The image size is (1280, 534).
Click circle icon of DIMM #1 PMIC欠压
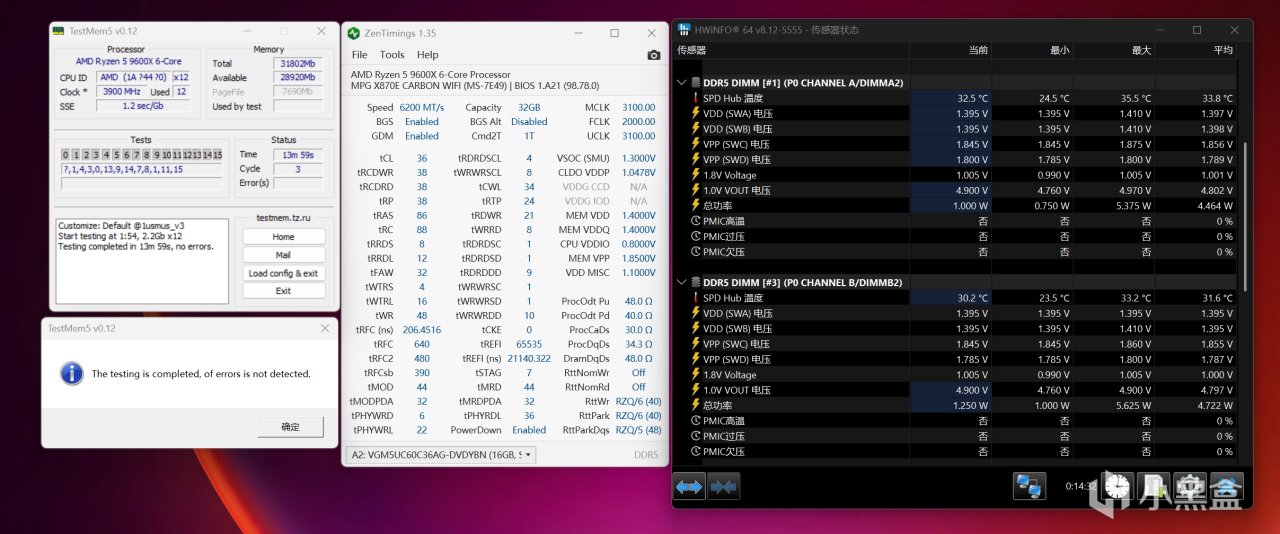695,252
